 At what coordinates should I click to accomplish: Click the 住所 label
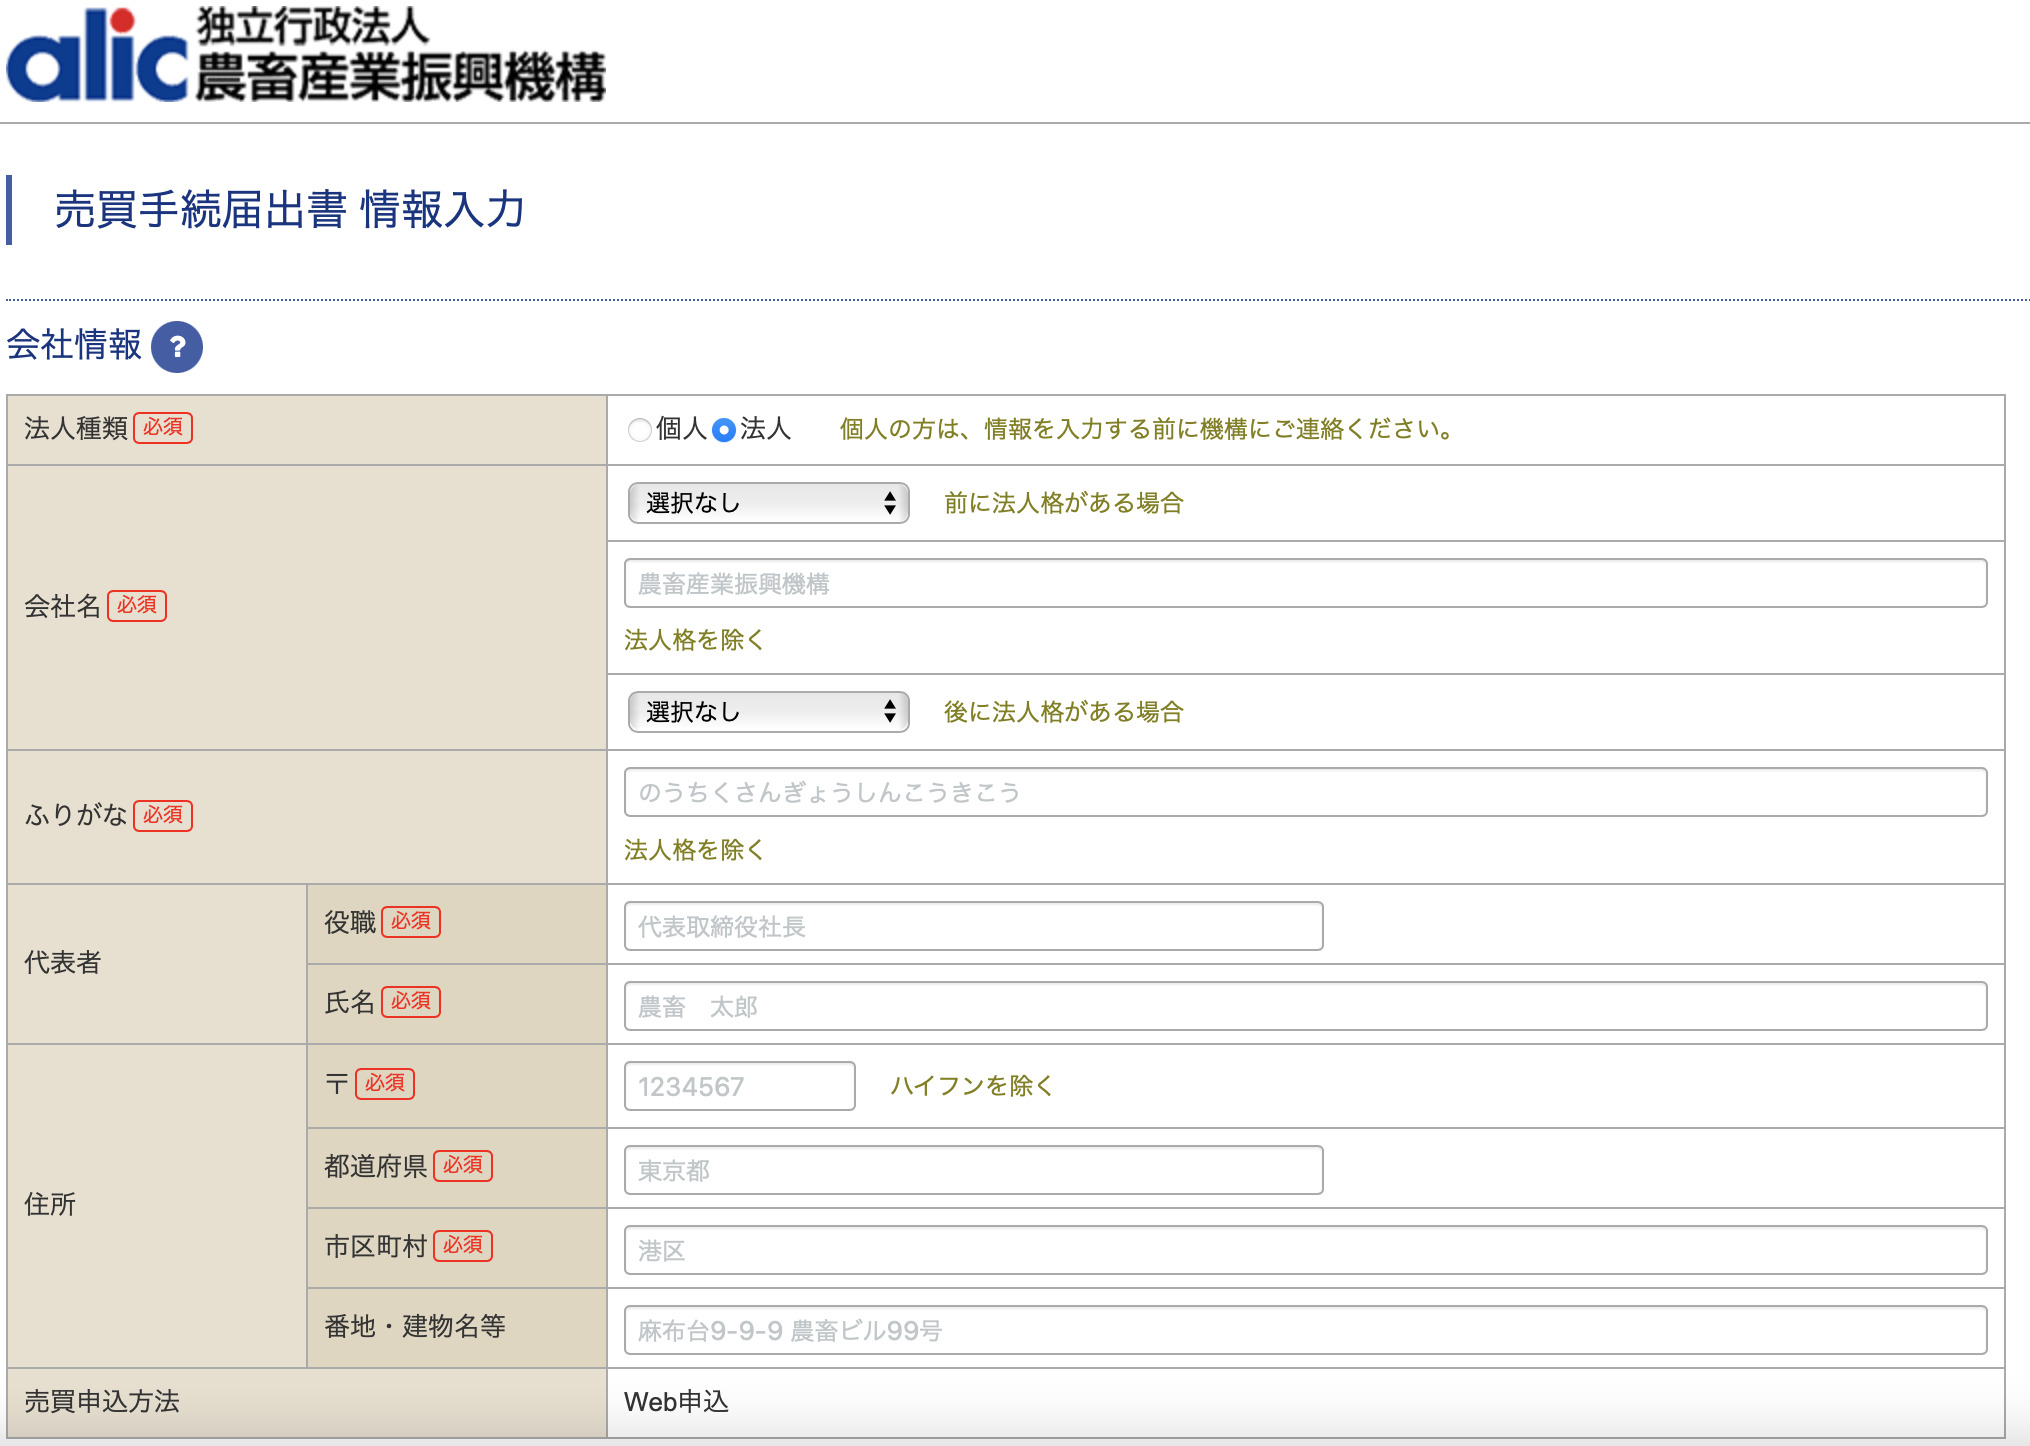click(50, 1204)
